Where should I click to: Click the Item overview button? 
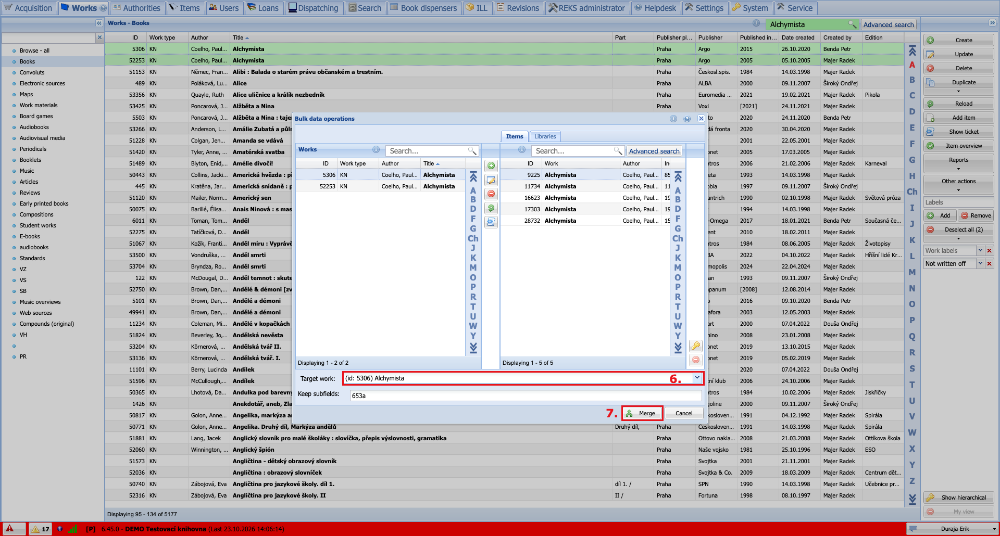click(959, 146)
